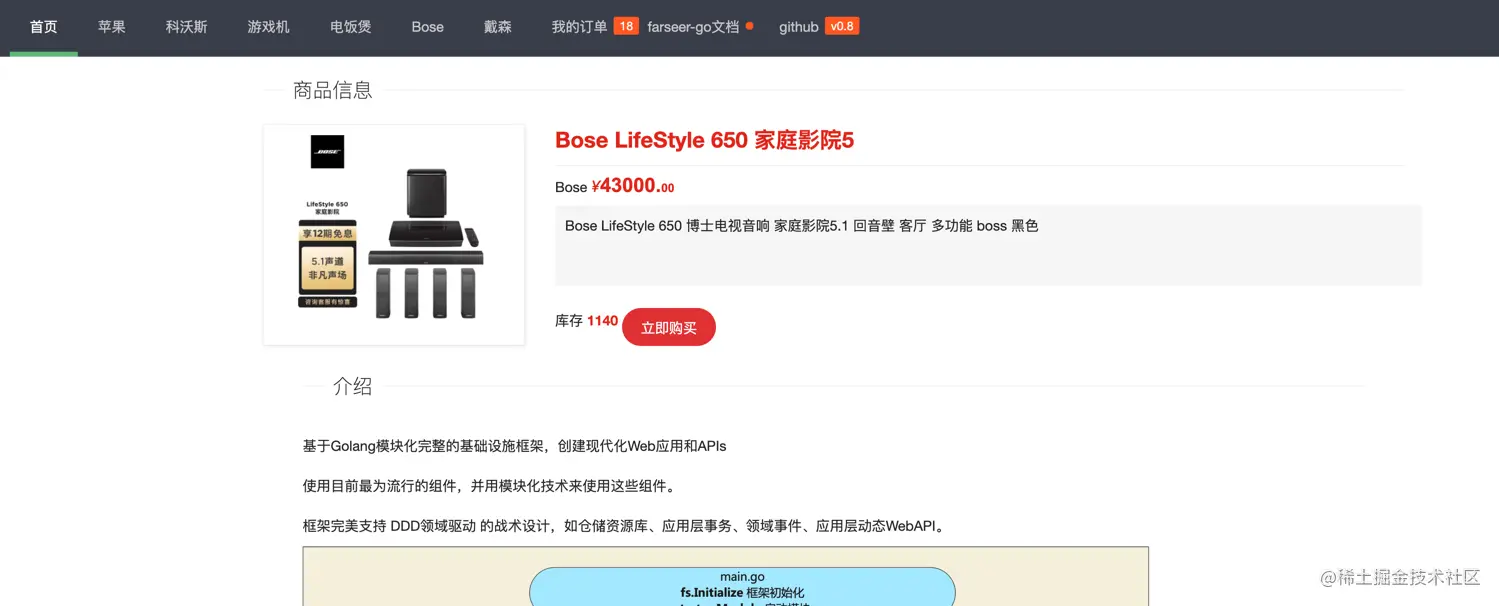Open the 首页 home tab
The image size is (1499, 606).
click(43, 27)
